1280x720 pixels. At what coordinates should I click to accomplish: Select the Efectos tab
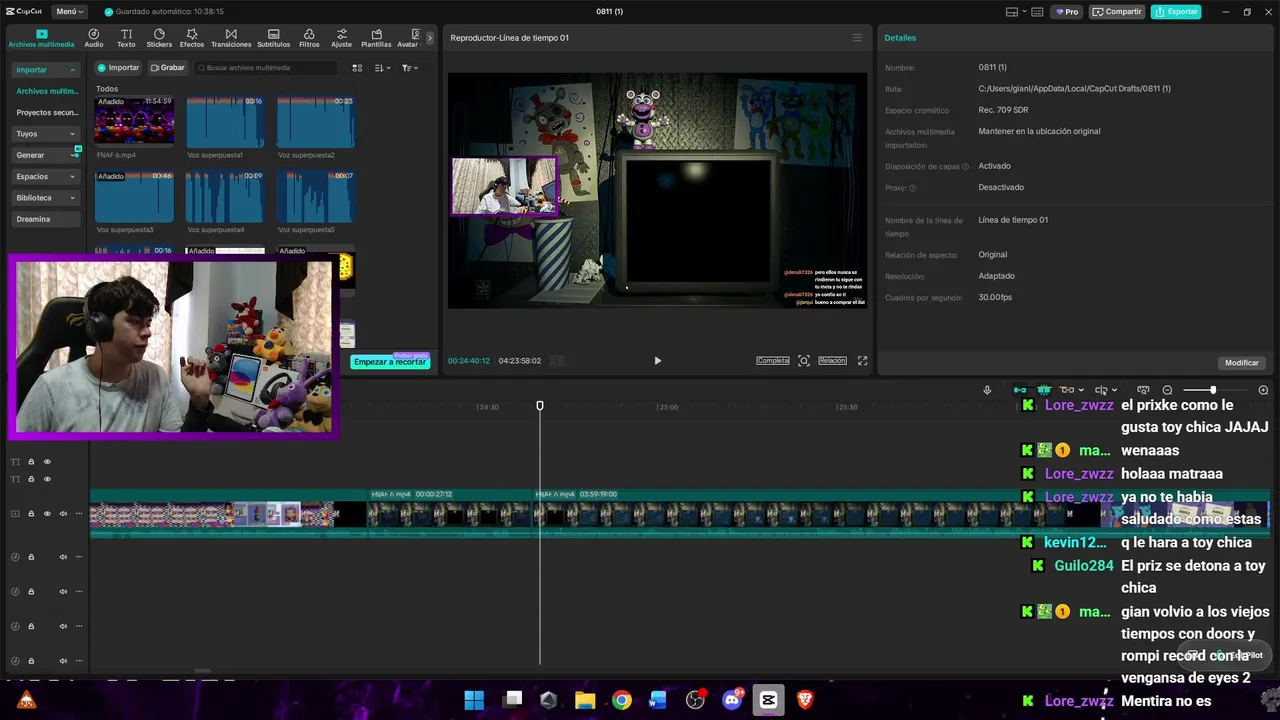tap(192, 38)
